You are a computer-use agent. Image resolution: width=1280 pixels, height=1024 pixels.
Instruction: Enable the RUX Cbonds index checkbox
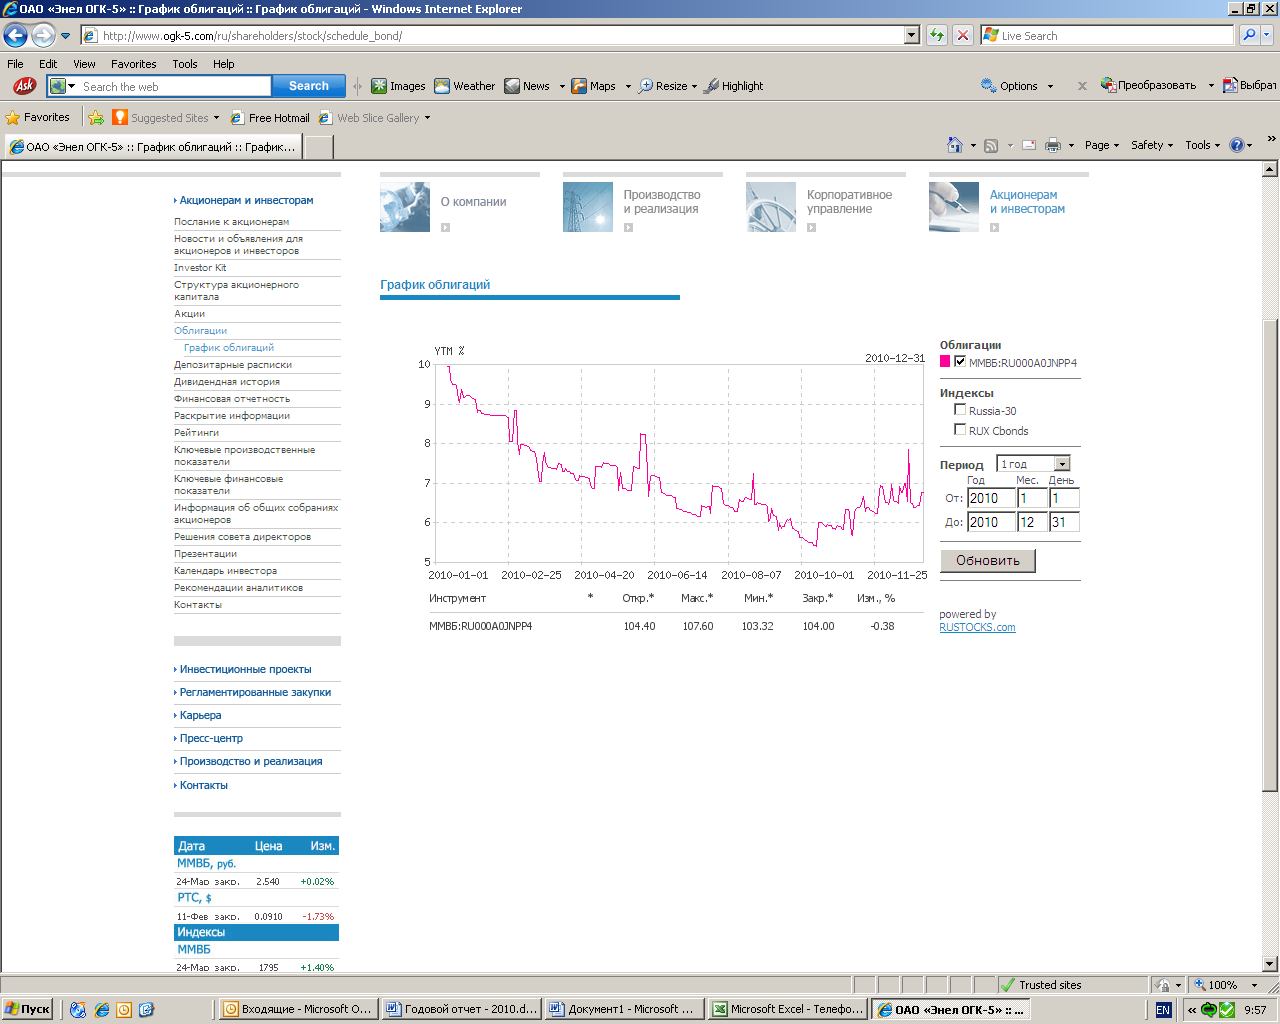click(960, 429)
